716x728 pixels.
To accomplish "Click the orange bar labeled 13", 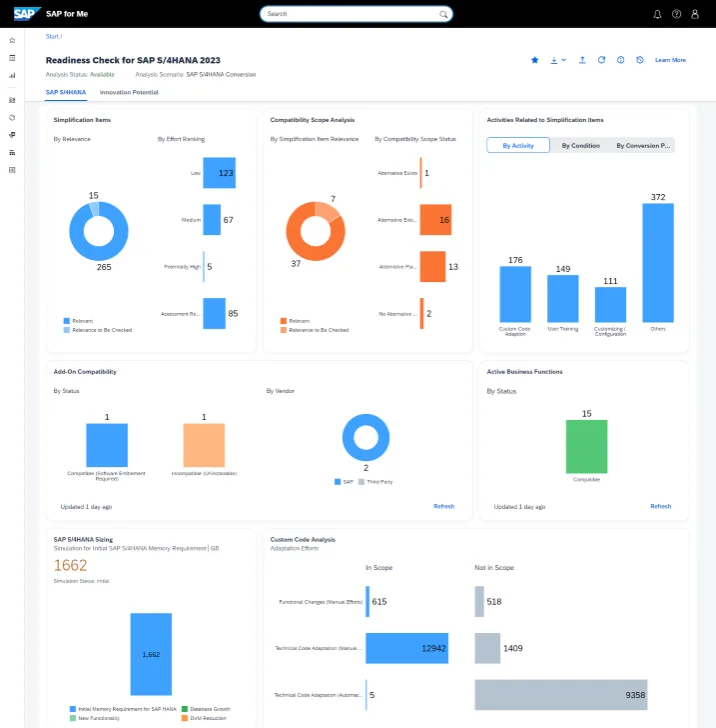I will pos(433,266).
